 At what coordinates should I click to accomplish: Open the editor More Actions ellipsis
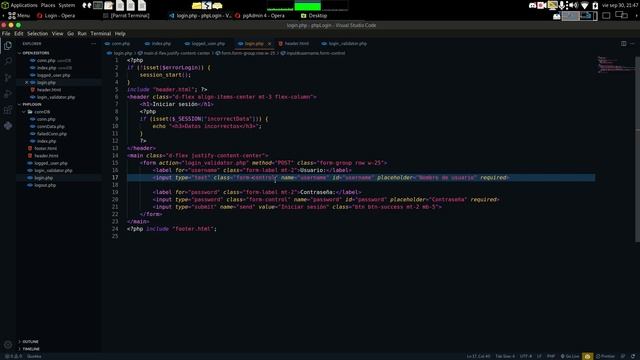pyautogui.click(x=632, y=43)
